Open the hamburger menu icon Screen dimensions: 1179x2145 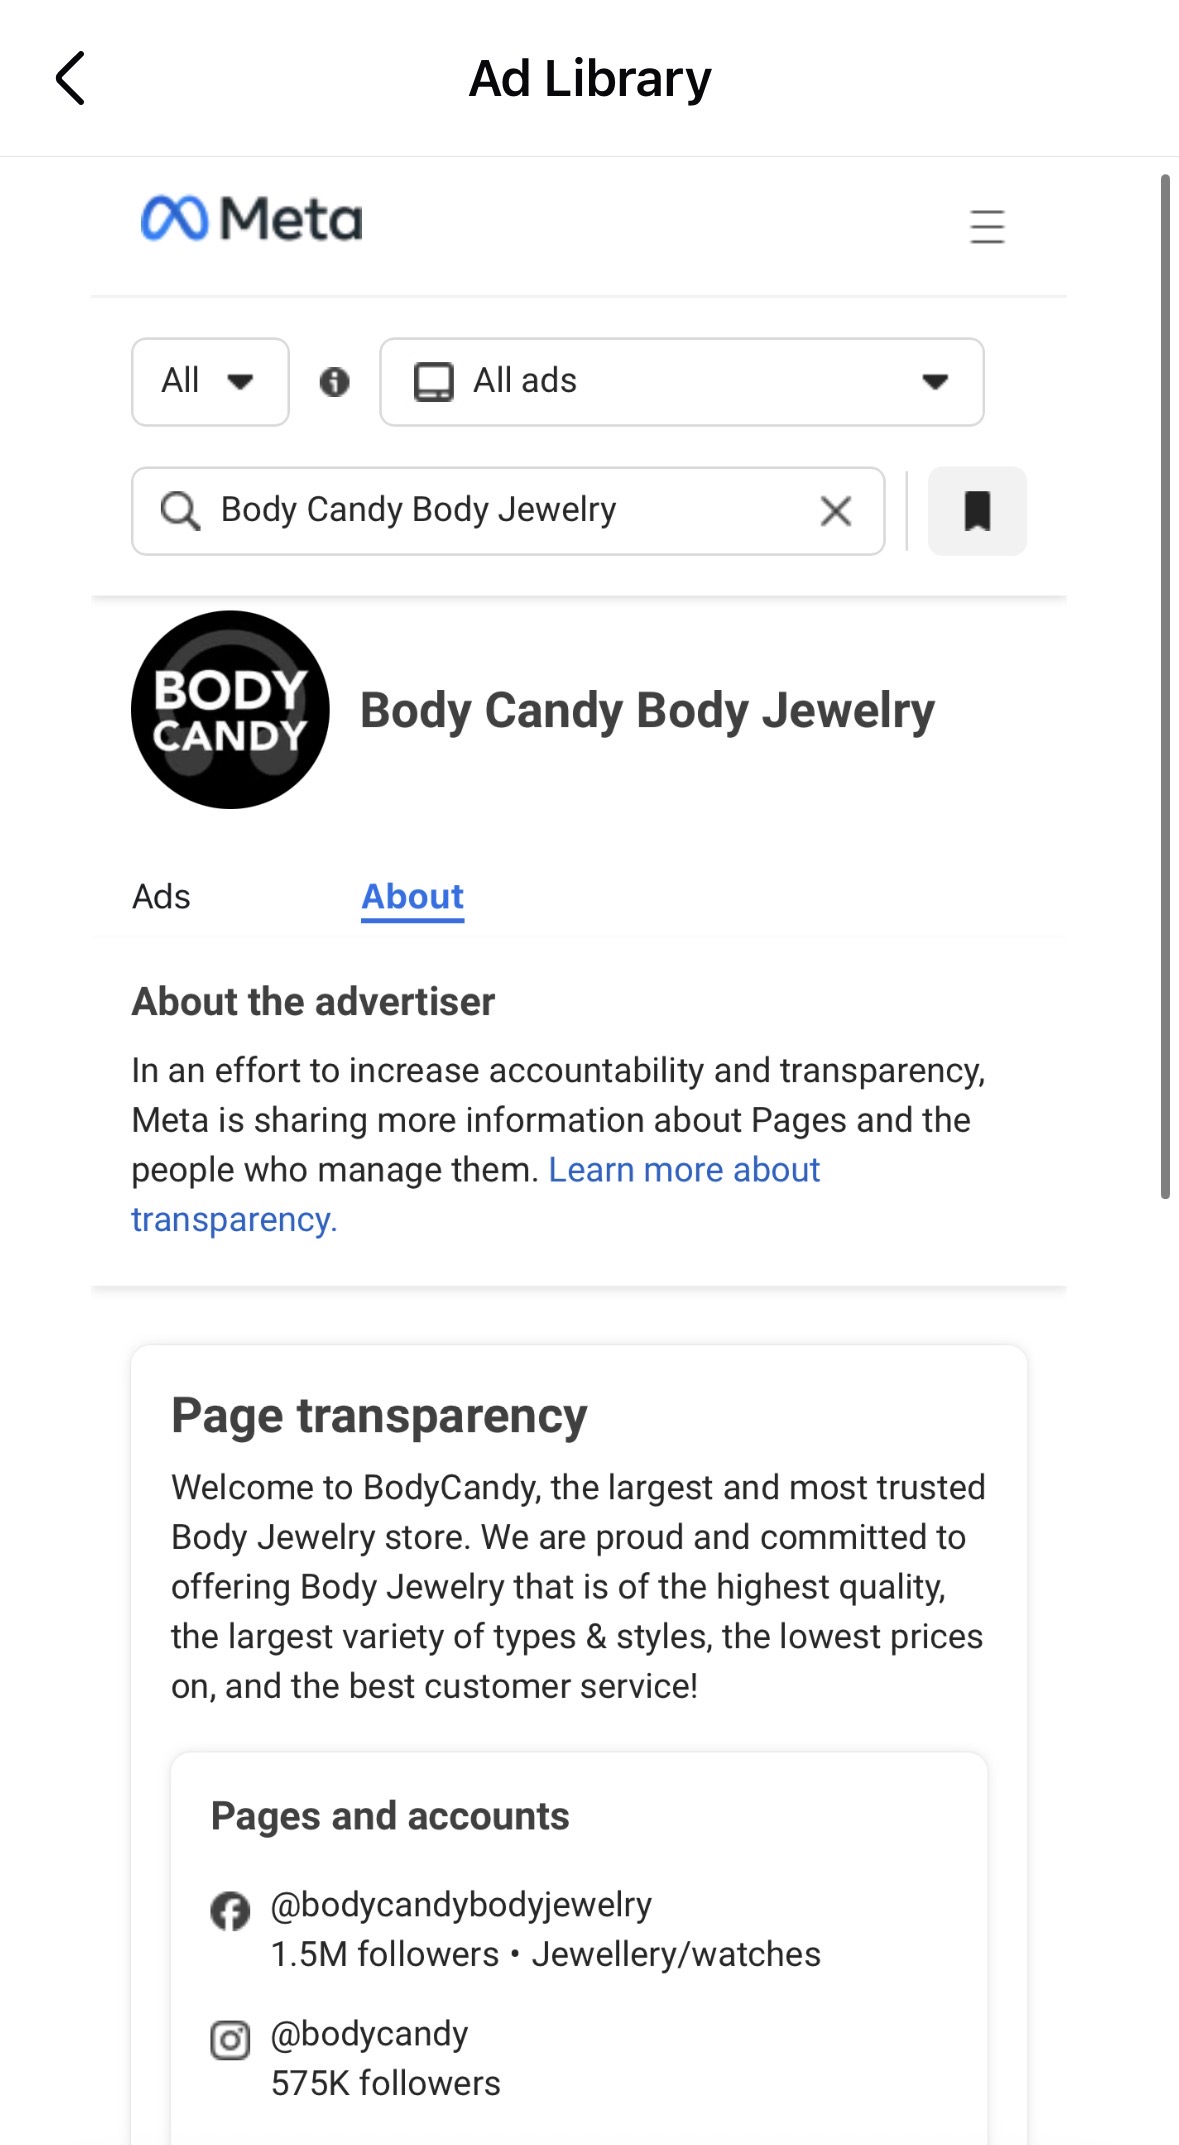(987, 227)
